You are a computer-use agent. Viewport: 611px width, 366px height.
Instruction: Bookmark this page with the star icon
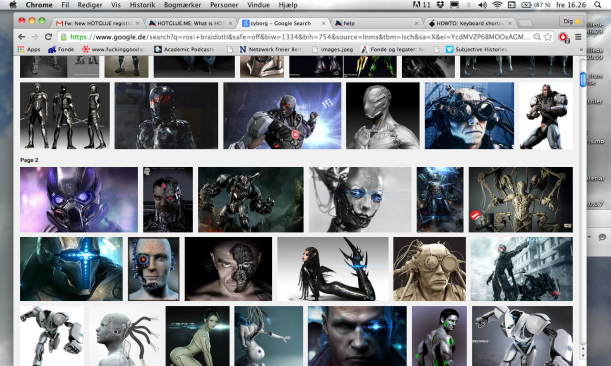548,37
